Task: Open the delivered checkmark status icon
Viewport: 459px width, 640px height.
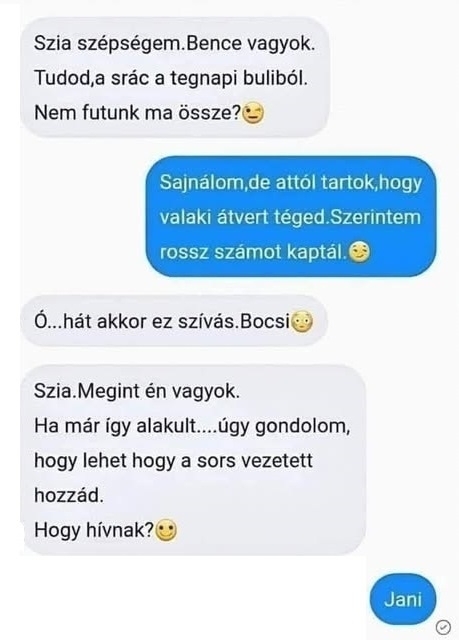Action: (x=443, y=626)
